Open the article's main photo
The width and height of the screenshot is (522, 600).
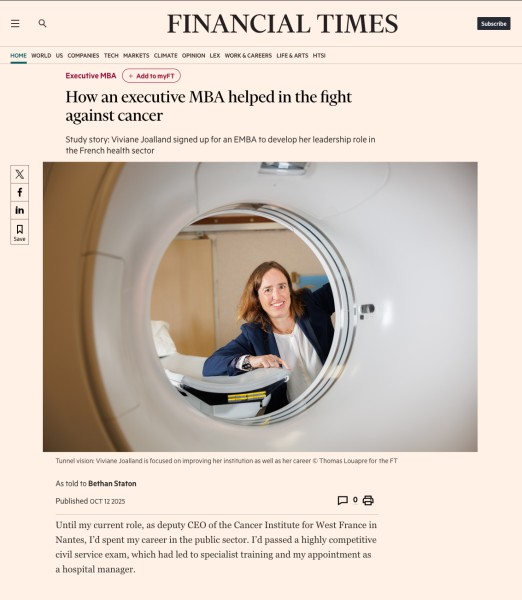click(260, 307)
